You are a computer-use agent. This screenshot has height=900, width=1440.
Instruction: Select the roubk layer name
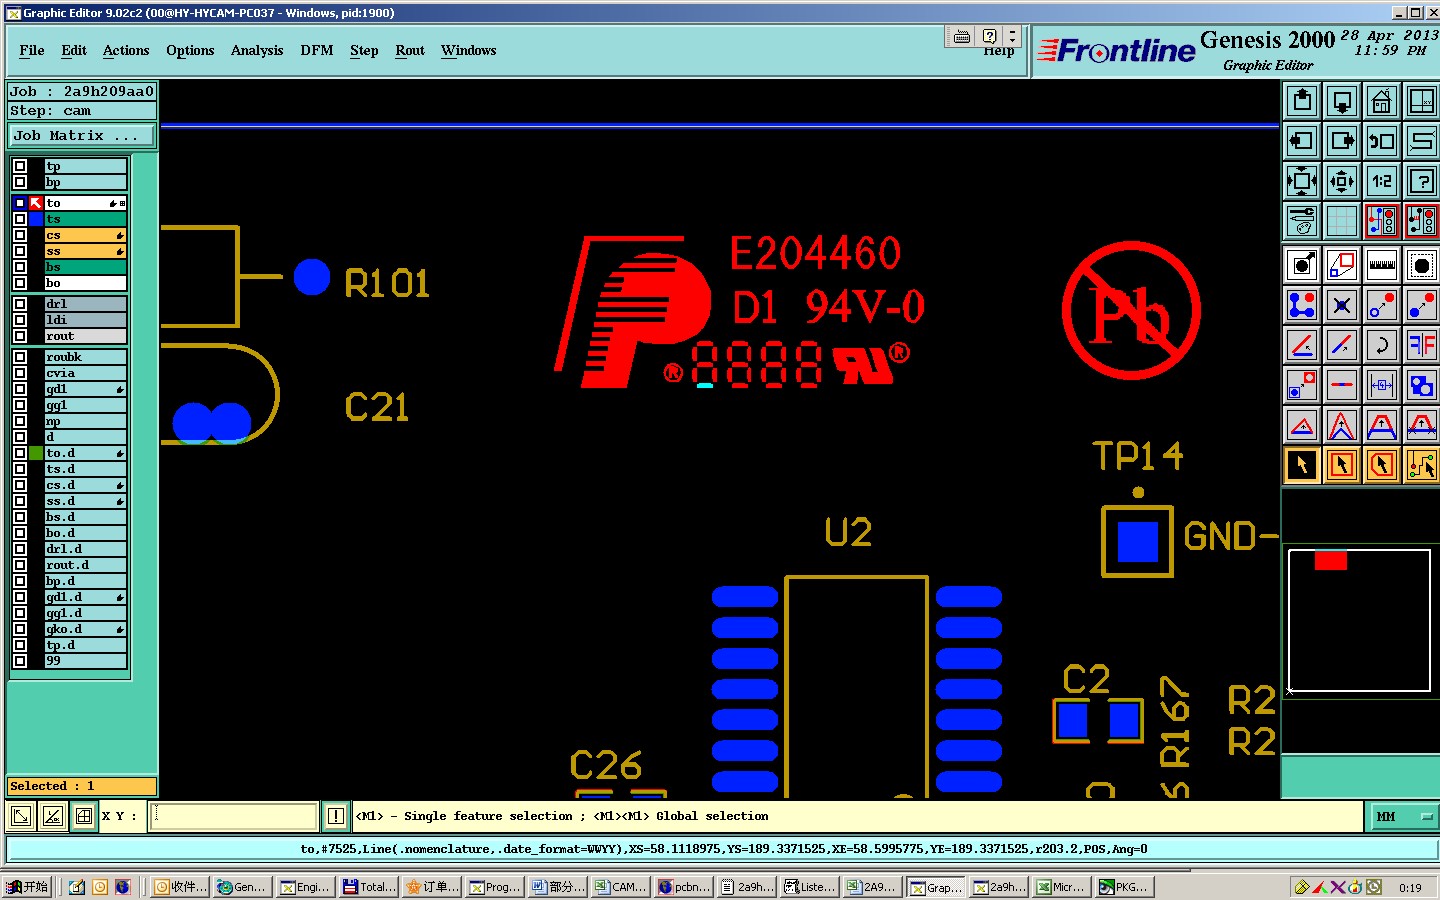[x=86, y=357]
